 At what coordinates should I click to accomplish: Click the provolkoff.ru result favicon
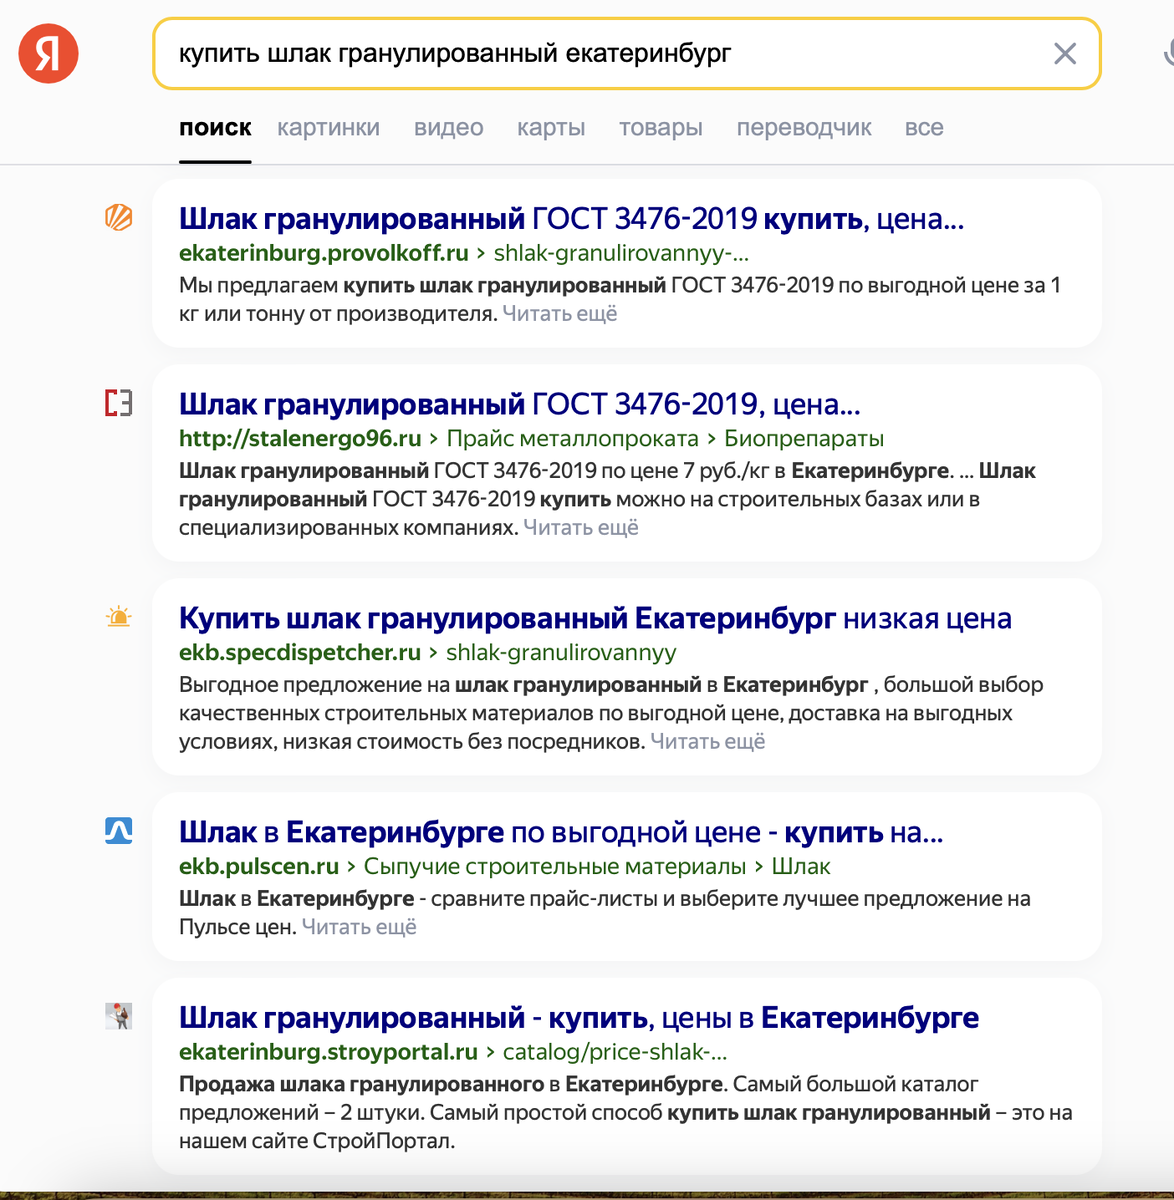118,219
